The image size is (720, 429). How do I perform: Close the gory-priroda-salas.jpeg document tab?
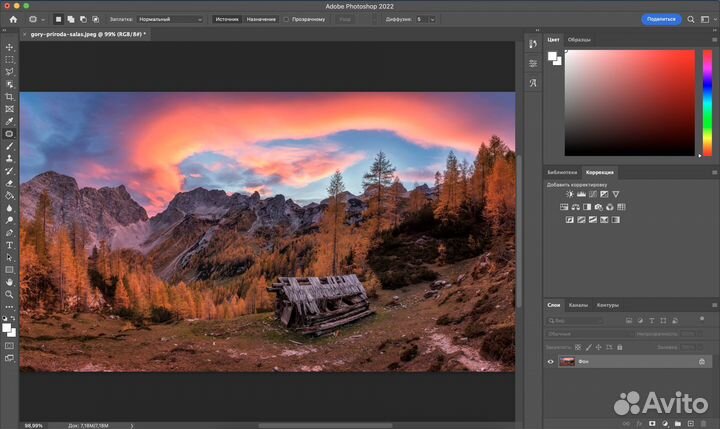24,34
